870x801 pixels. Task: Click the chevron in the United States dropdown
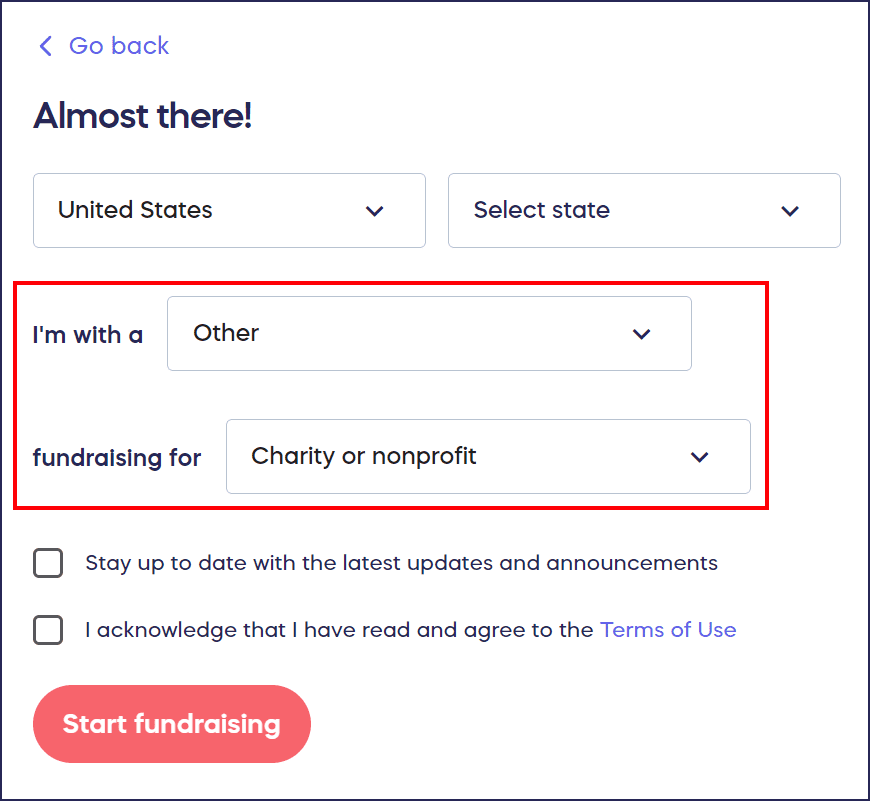[375, 211]
